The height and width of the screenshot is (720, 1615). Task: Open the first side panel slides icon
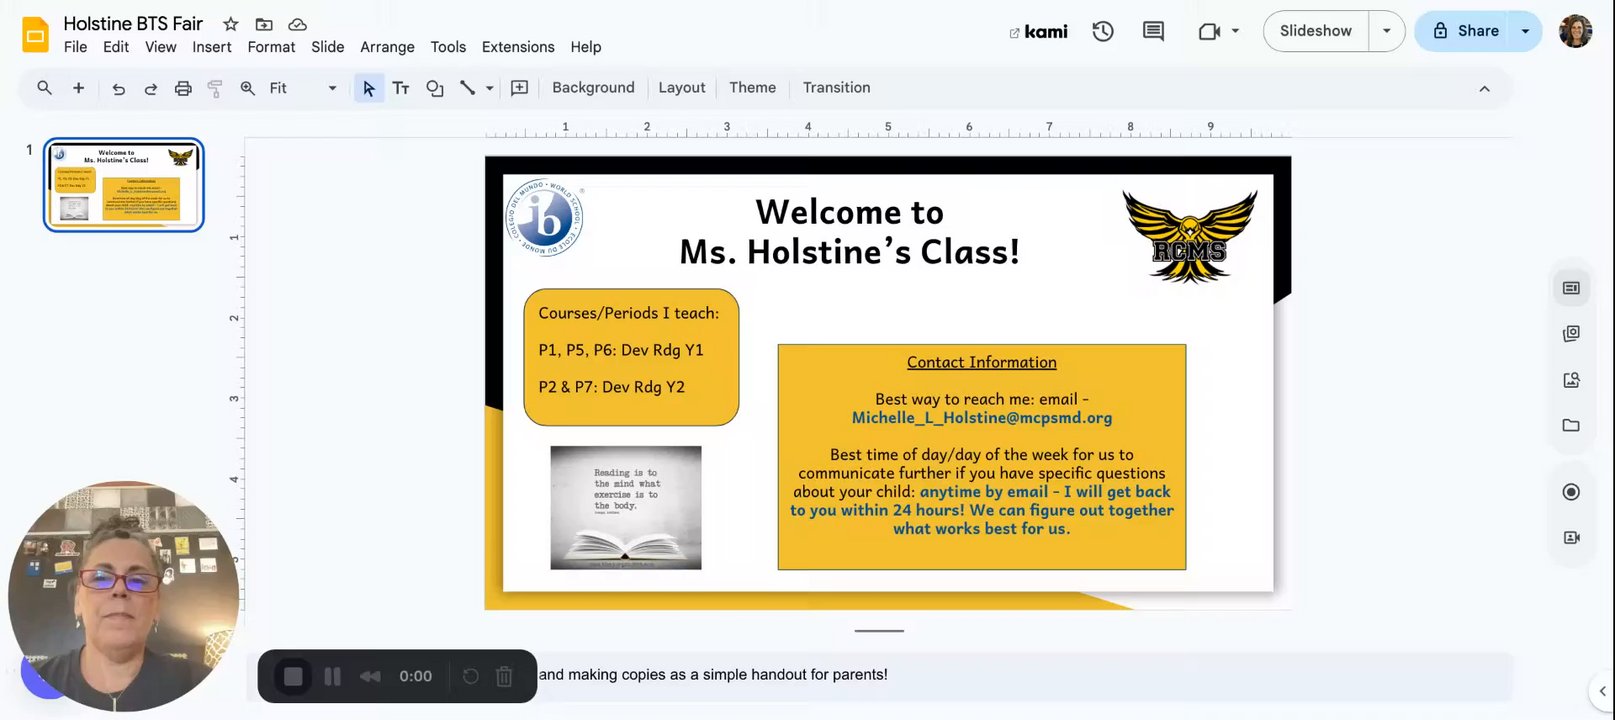(1571, 288)
